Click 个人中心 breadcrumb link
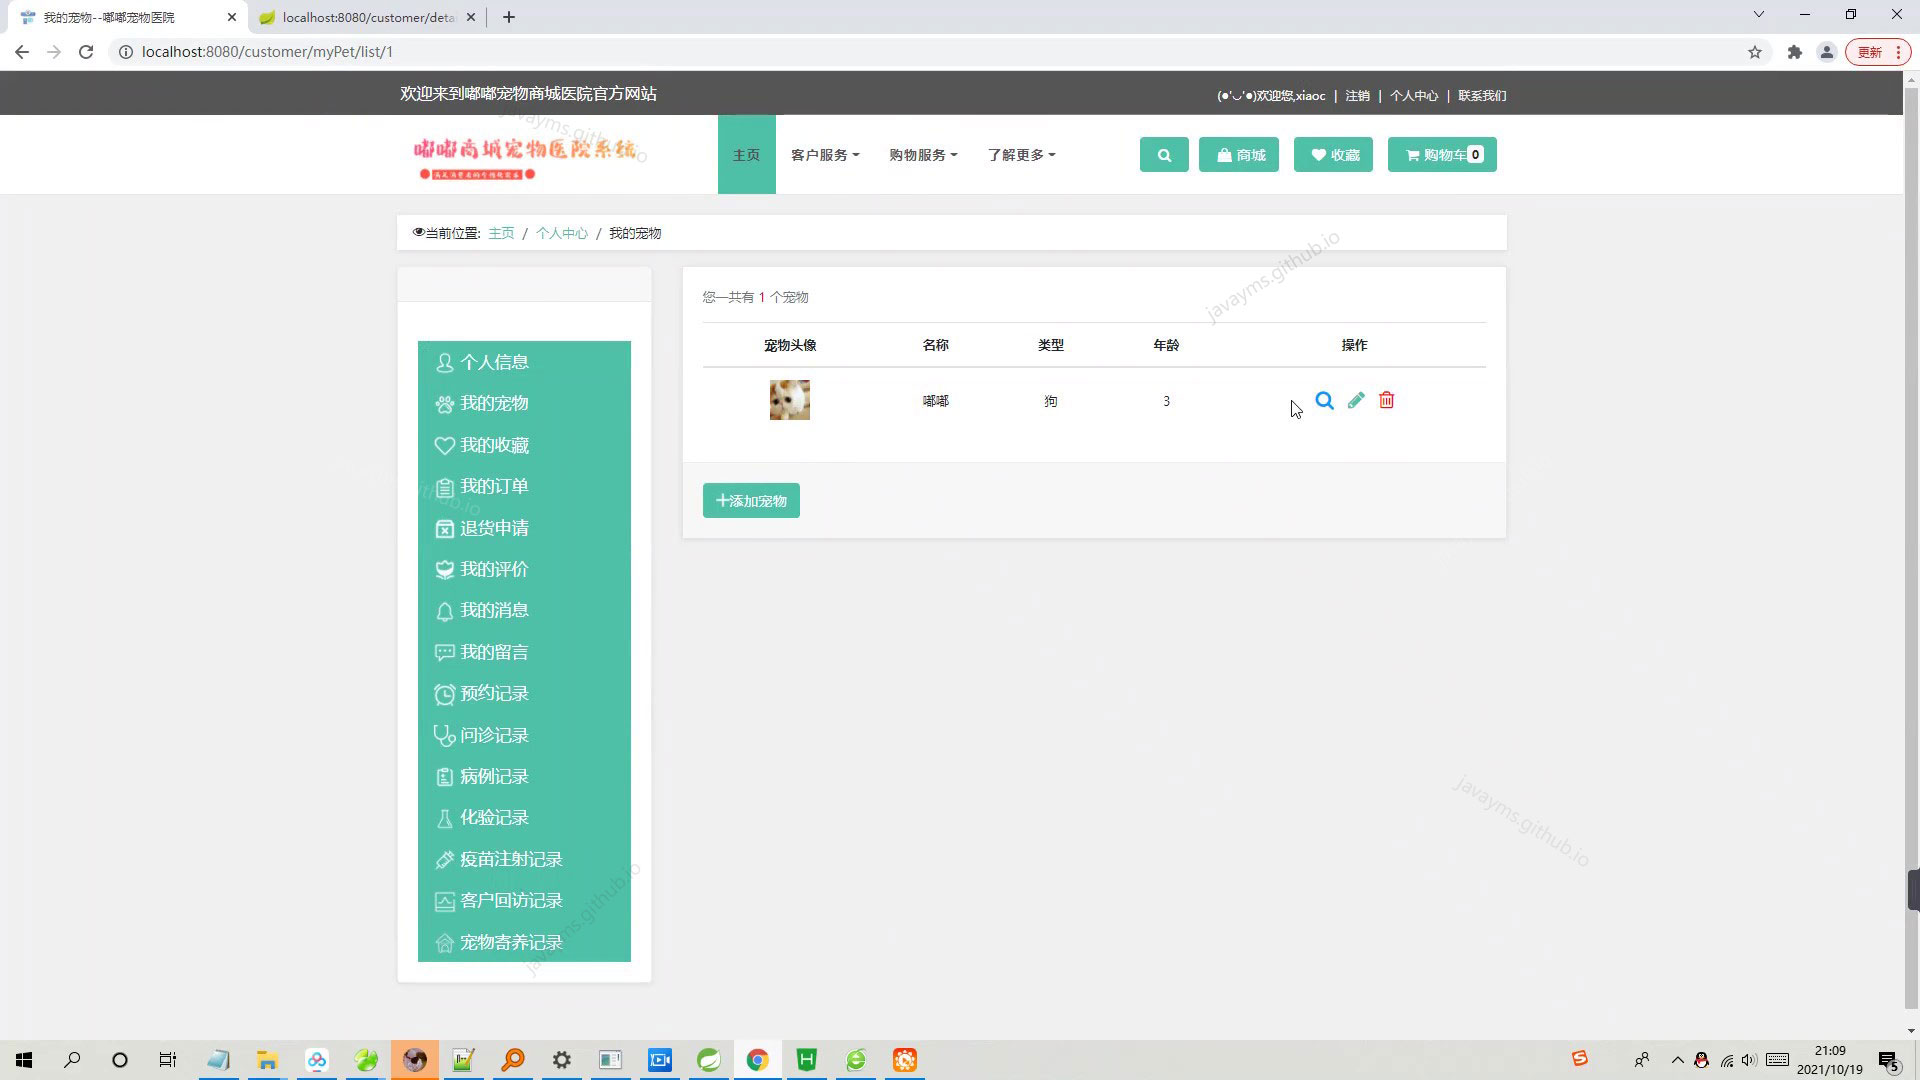 click(561, 233)
